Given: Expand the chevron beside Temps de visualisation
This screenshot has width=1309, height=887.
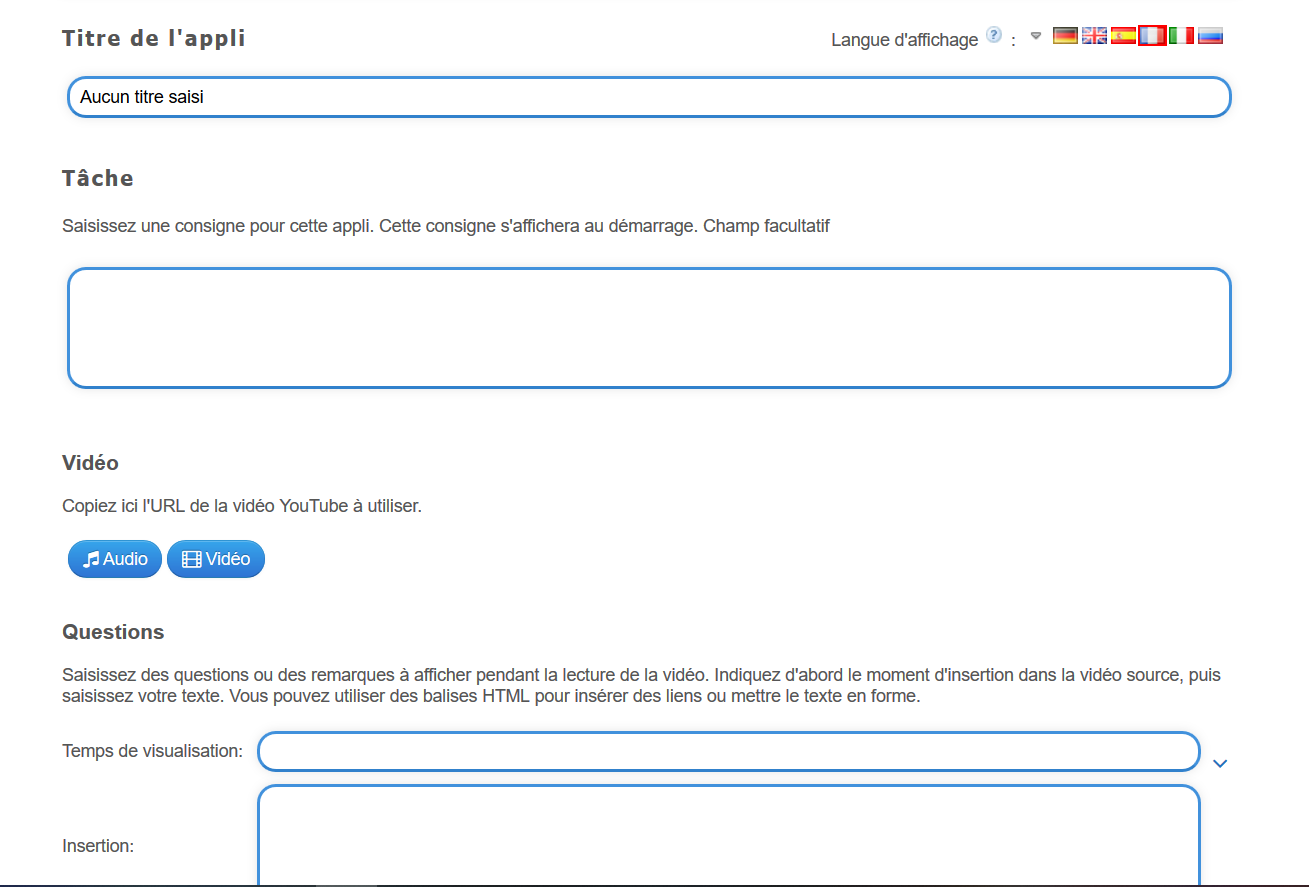Looking at the screenshot, I should pos(1220,764).
